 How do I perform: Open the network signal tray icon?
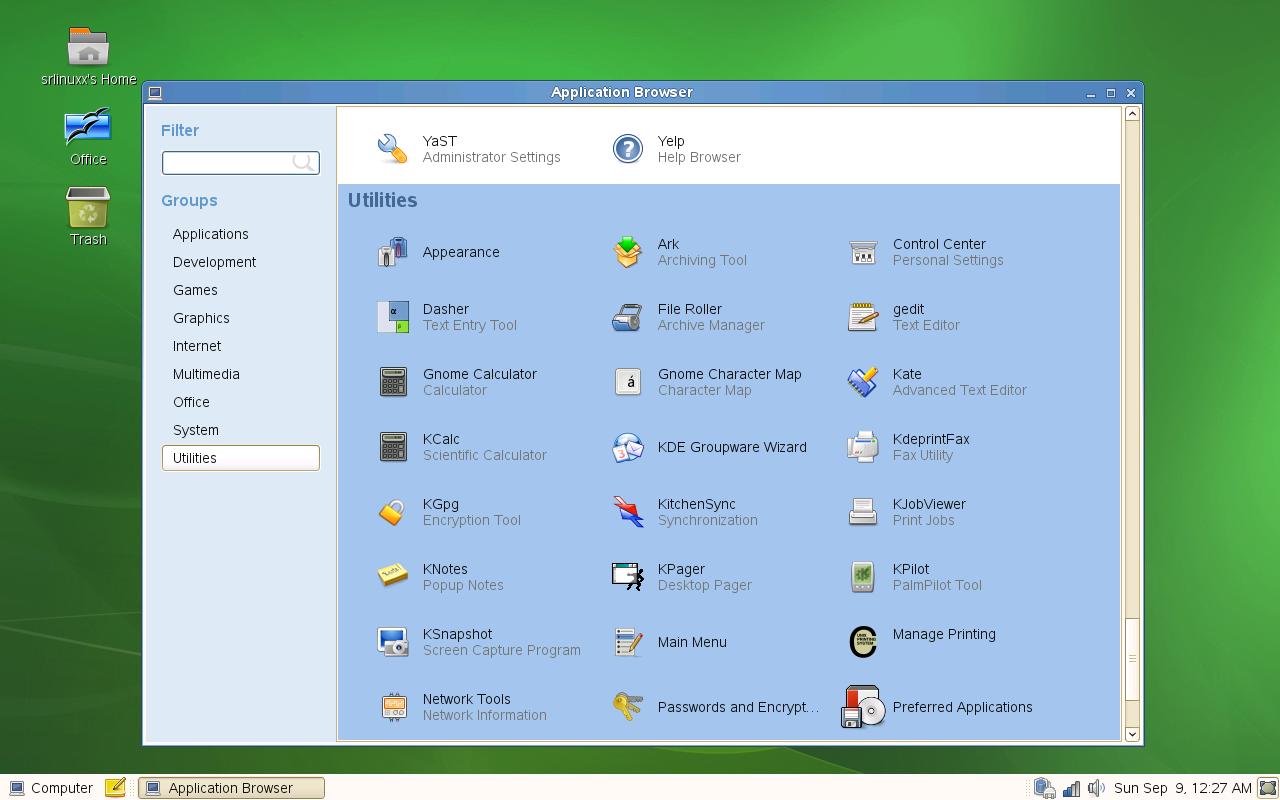coord(1071,788)
